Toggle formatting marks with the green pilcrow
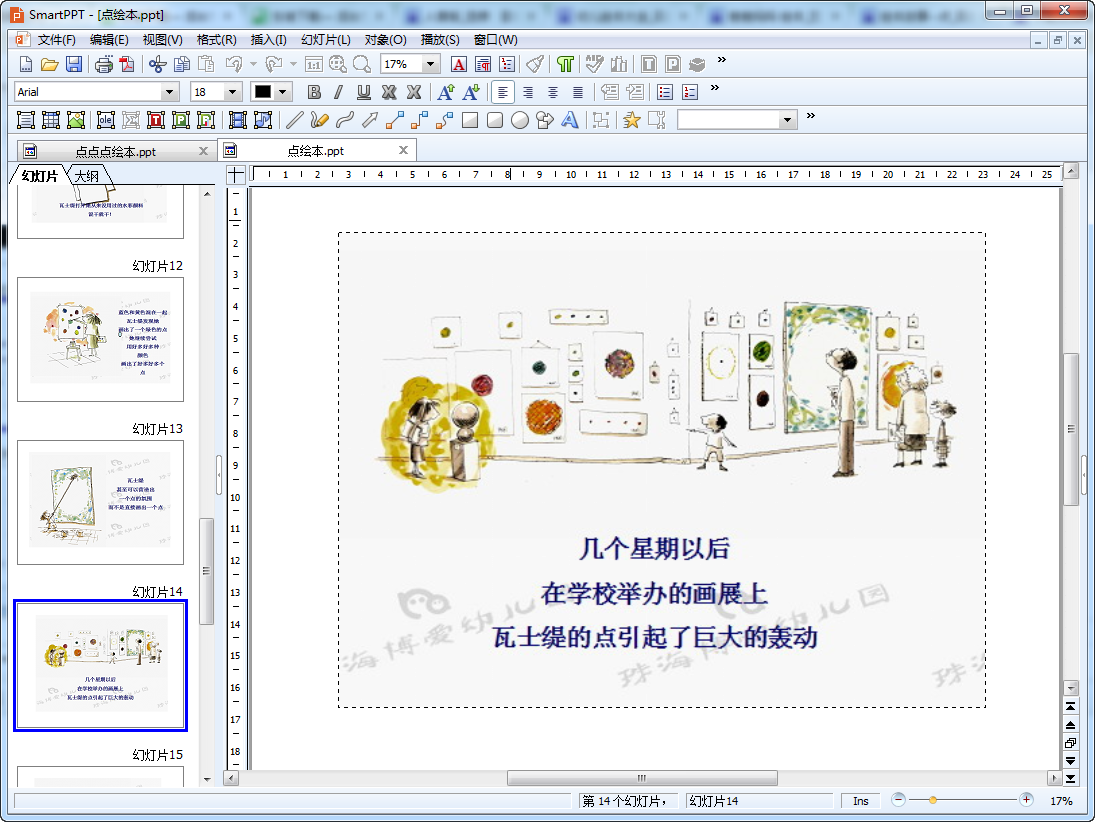The image size is (1095, 822). pos(565,64)
